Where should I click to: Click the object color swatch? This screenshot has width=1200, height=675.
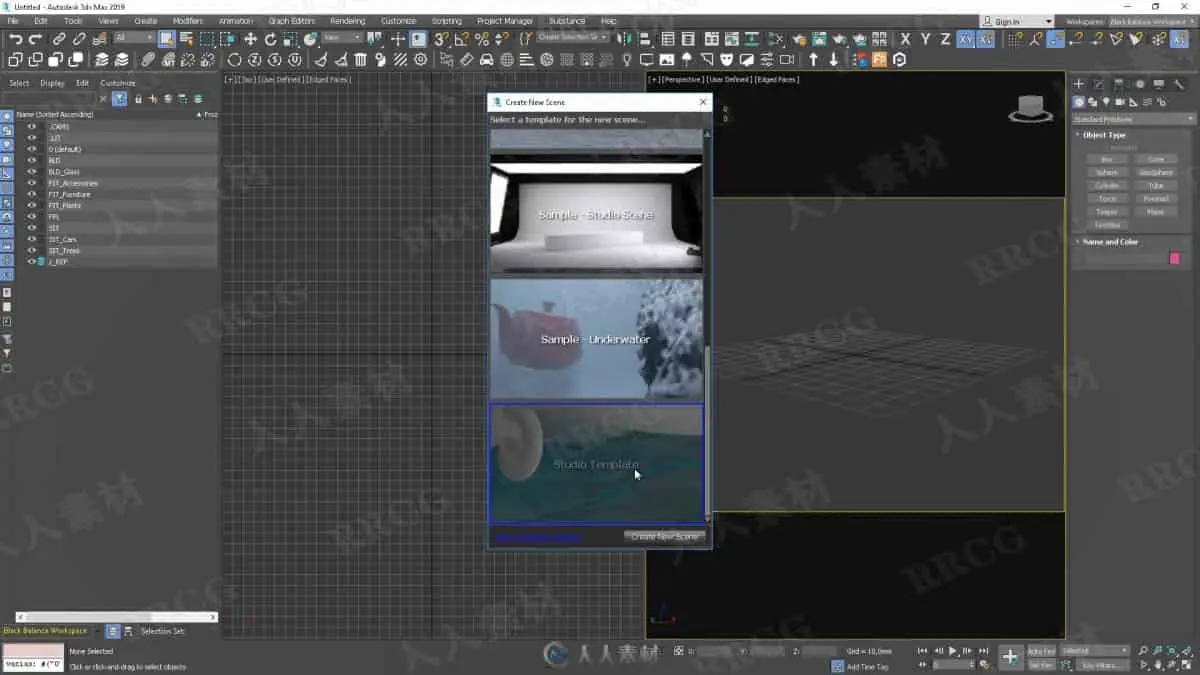point(1174,259)
